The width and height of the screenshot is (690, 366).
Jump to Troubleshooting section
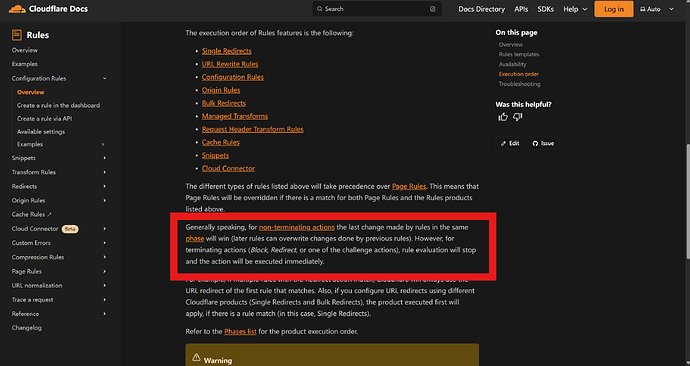[519, 84]
